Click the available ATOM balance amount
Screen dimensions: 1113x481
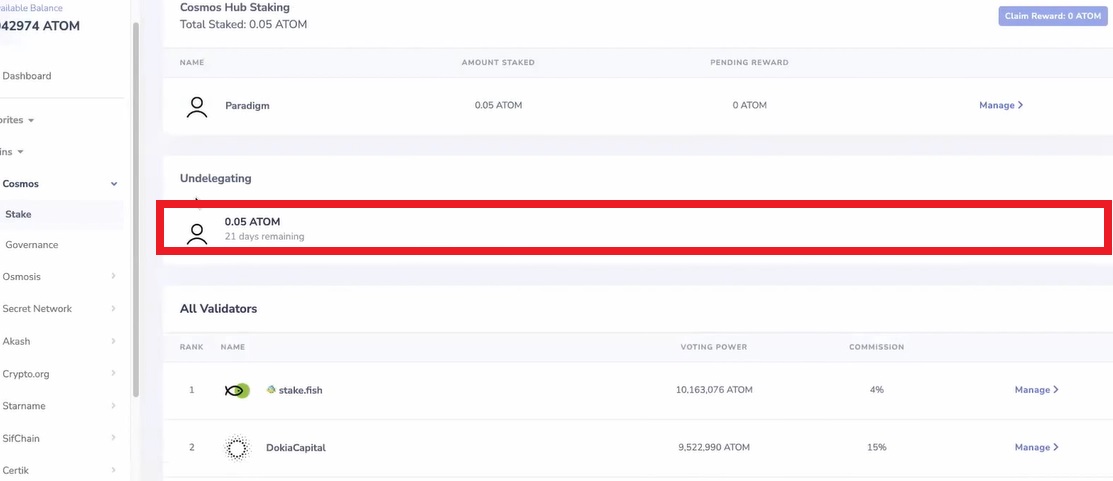point(40,26)
